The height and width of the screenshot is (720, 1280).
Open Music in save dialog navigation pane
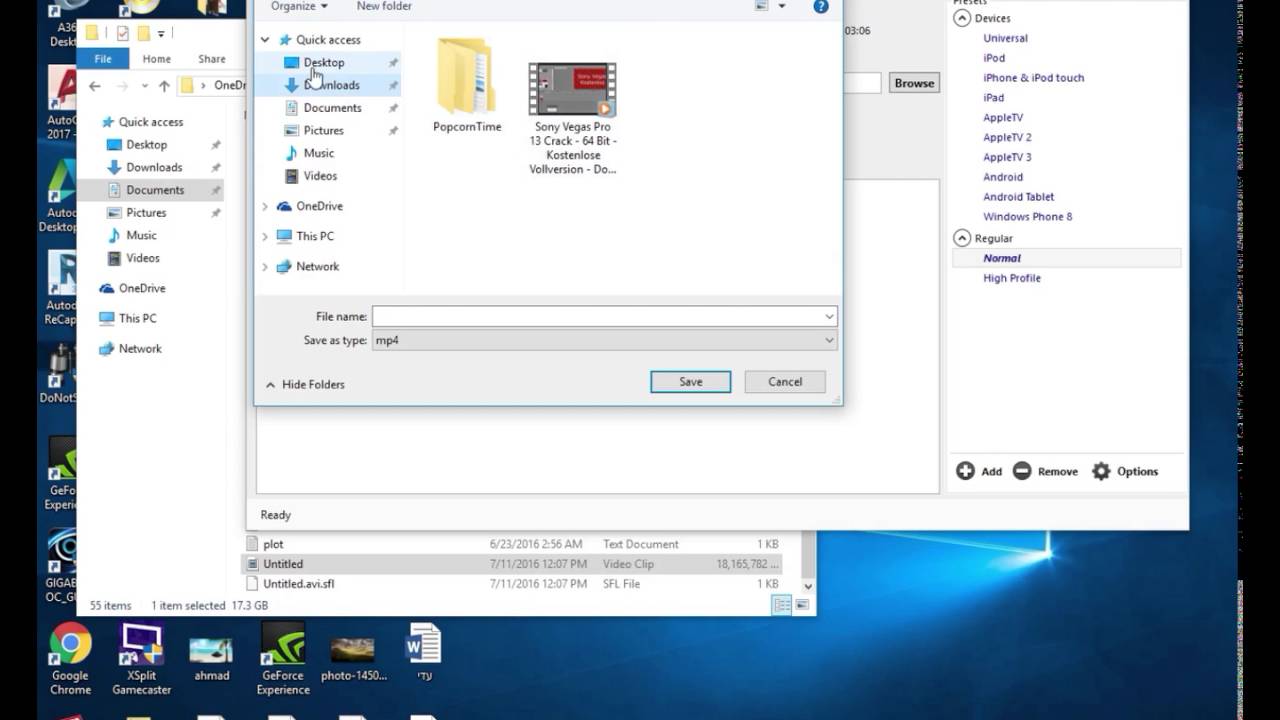pyautogui.click(x=319, y=153)
